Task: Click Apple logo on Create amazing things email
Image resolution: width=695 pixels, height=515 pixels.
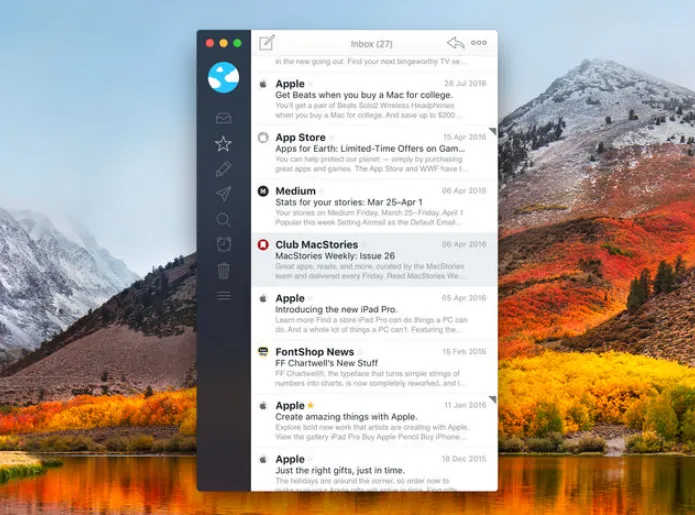Action: (263, 406)
